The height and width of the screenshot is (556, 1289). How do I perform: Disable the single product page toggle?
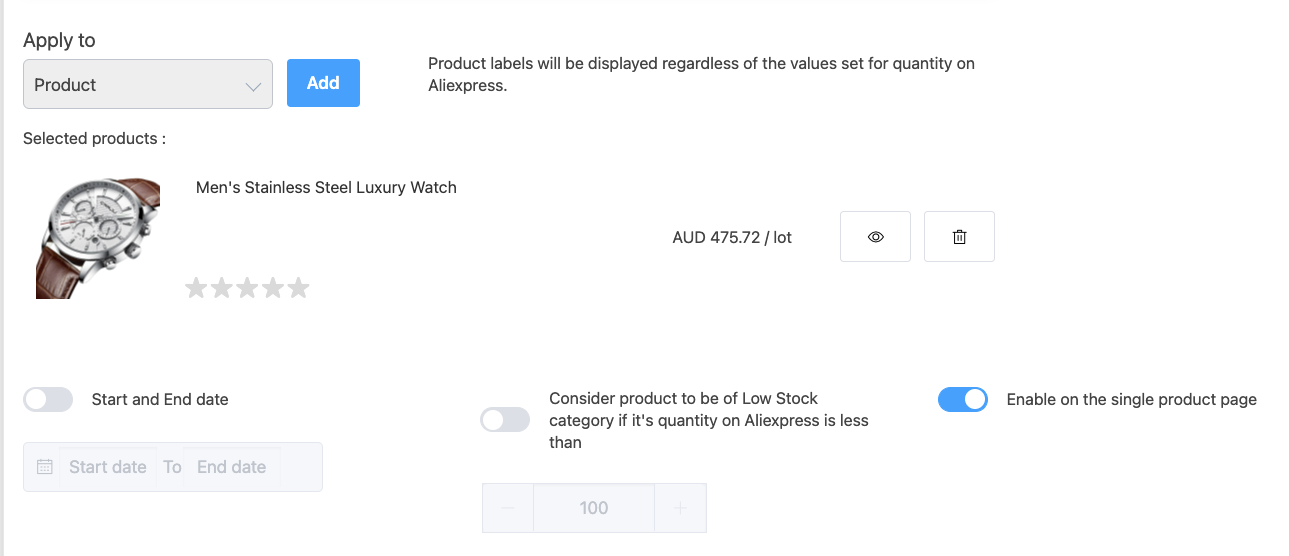pyautogui.click(x=962, y=400)
